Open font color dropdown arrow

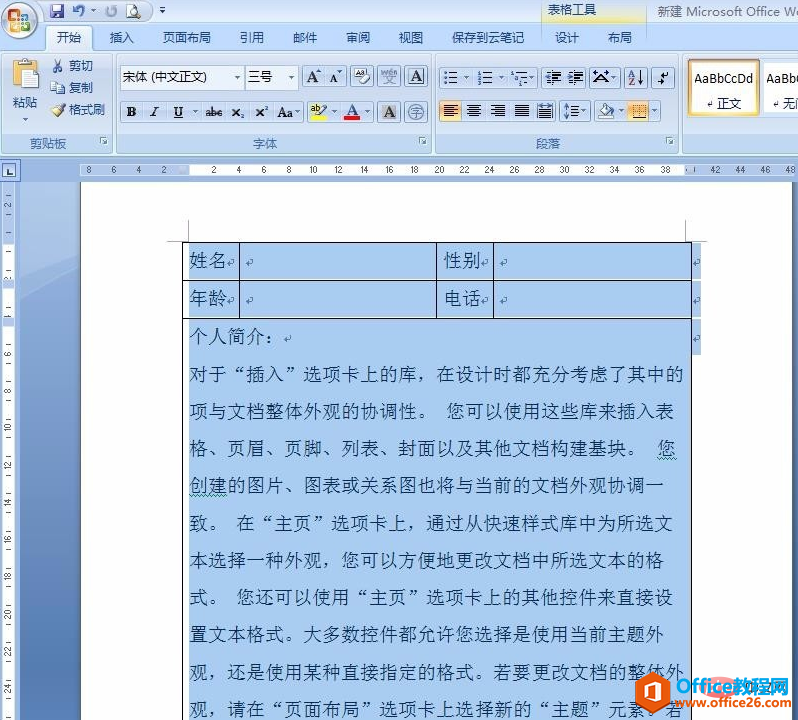(x=367, y=112)
